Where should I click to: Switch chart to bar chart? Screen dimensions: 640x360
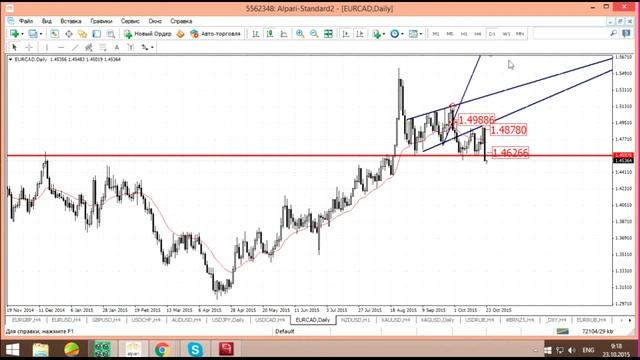(256, 34)
